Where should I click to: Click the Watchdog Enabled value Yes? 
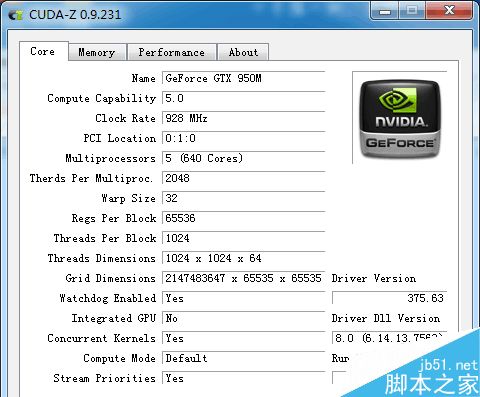point(244,299)
